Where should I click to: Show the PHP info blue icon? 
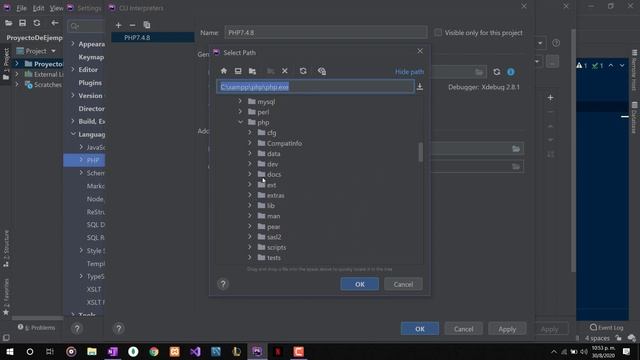tap(511, 72)
